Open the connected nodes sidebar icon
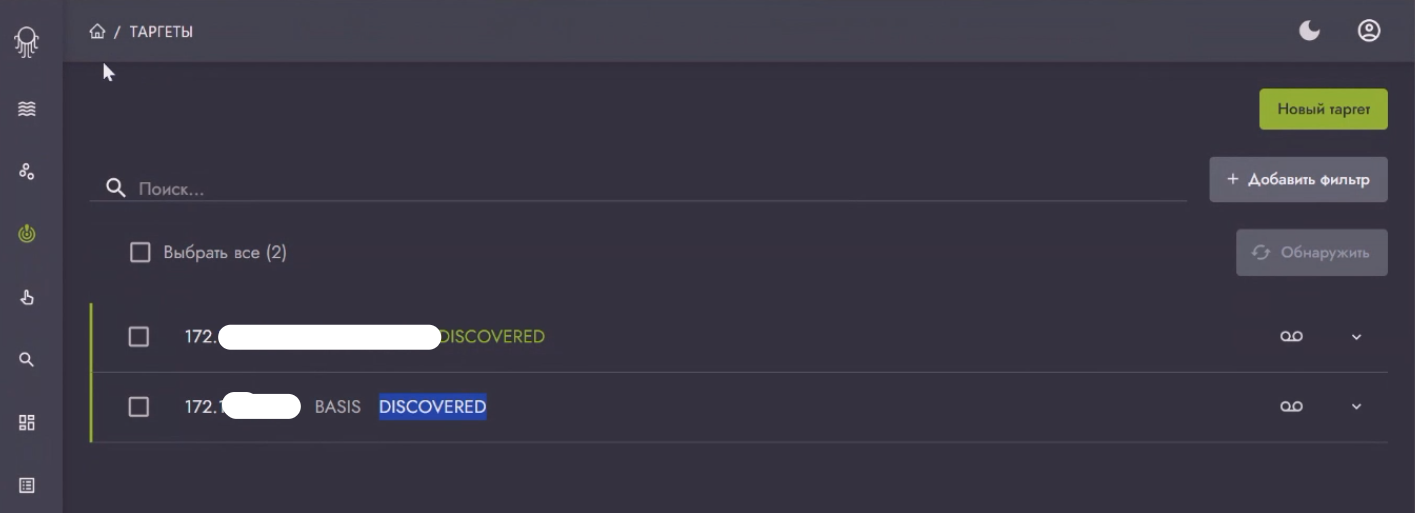This screenshot has height=513, width=1415. click(x=27, y=172)
